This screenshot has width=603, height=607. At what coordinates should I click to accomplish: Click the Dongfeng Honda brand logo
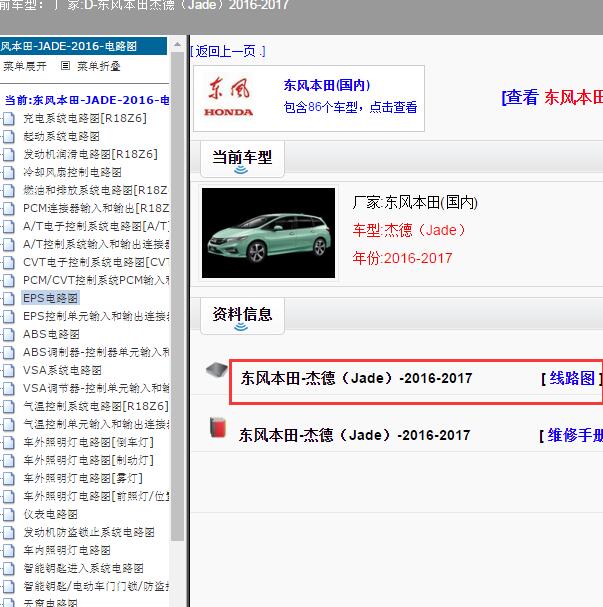click(229, 96)
